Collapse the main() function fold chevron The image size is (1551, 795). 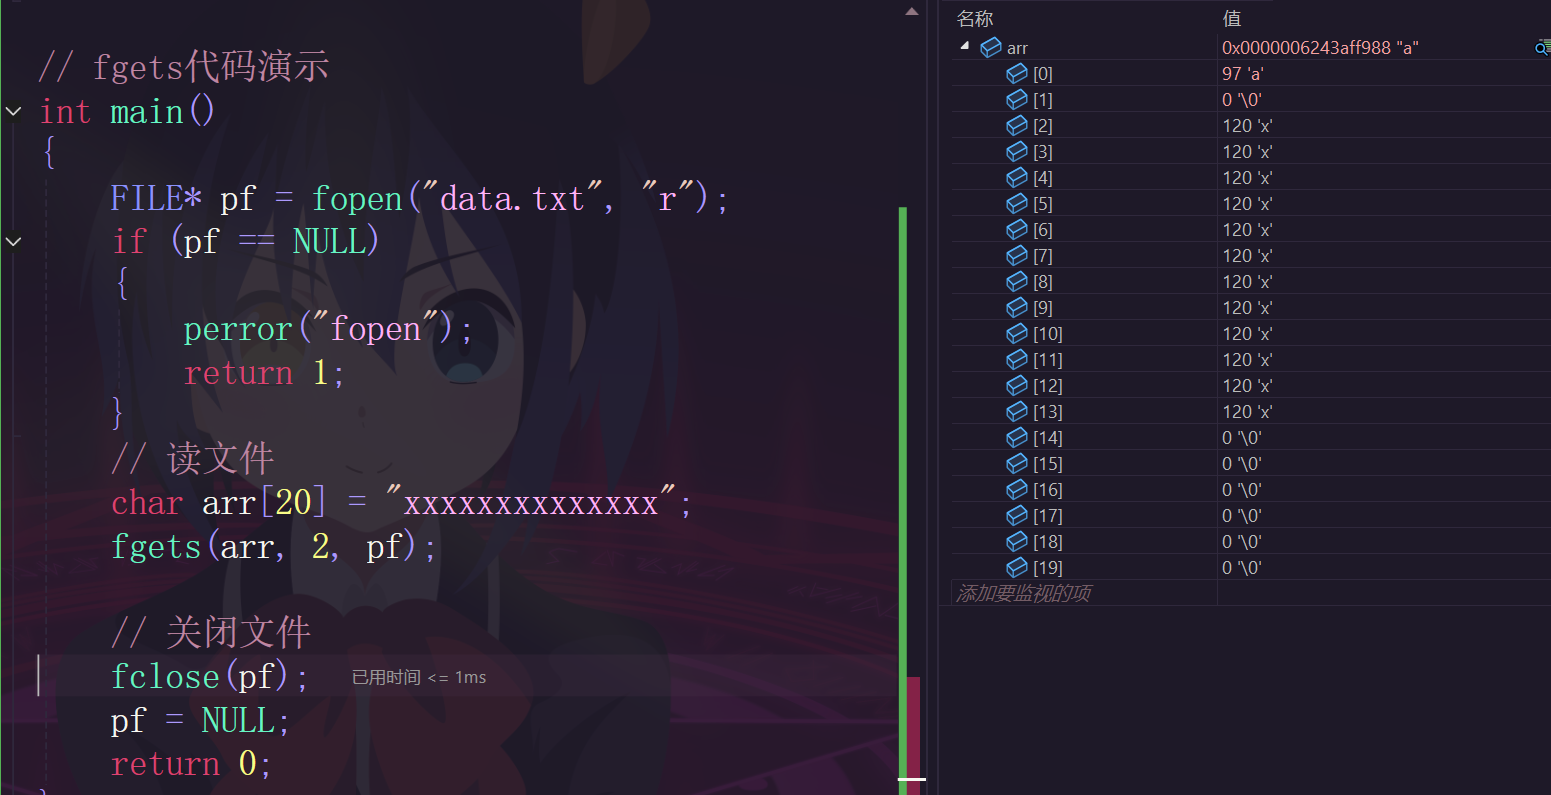pos(13,111)
